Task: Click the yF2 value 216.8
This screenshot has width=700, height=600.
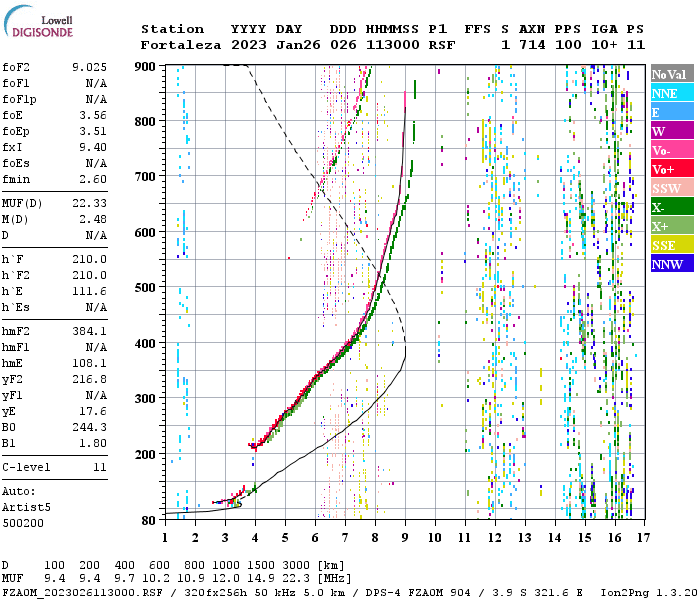Action: pyautogui.click(x=89, y=379)
